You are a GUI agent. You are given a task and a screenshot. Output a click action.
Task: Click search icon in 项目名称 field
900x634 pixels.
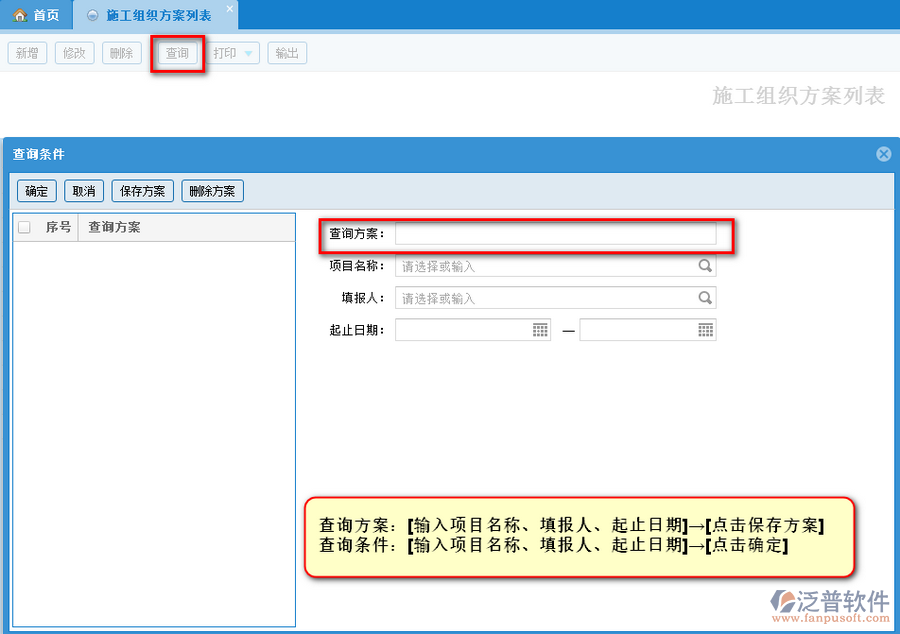705,266
